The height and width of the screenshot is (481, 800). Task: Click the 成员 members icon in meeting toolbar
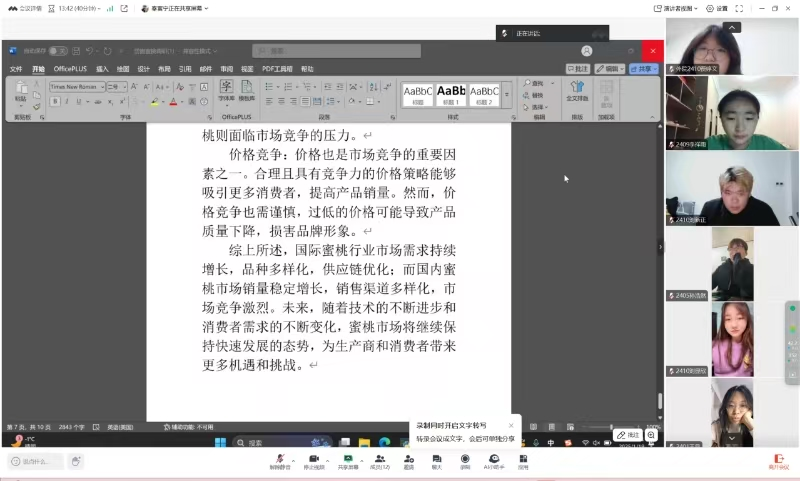coord(380,460)
